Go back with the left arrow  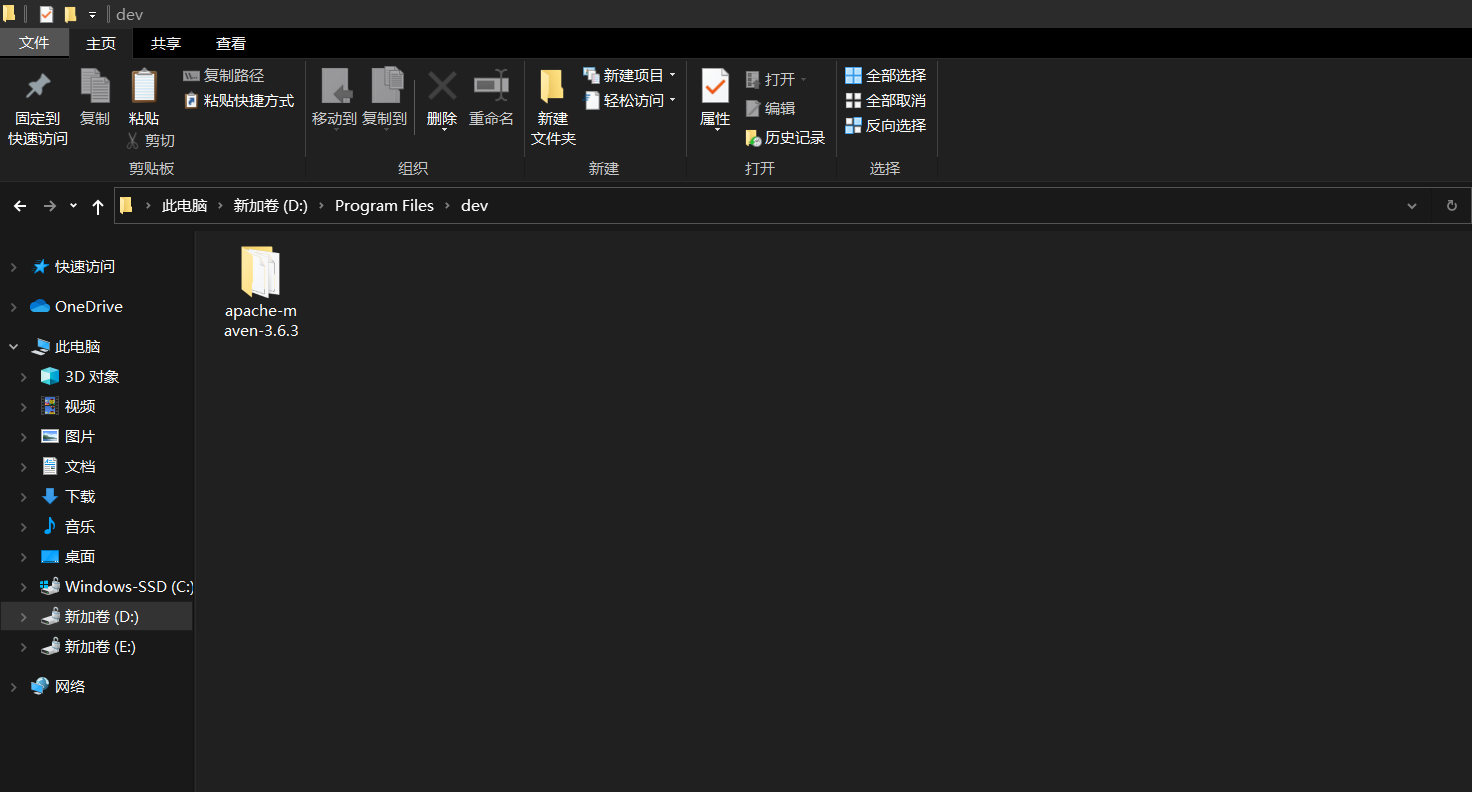20,206
